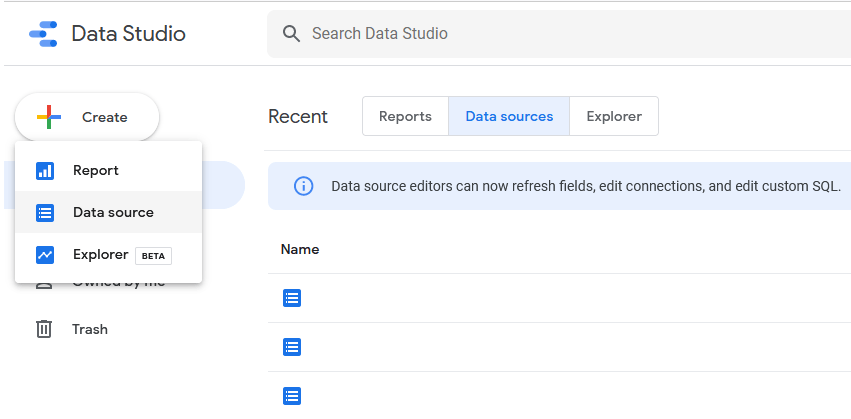This screenshot has height=419, width=851.
Task: Click the BETA badge beside Explorer
Action: click(x=153, y=256)
